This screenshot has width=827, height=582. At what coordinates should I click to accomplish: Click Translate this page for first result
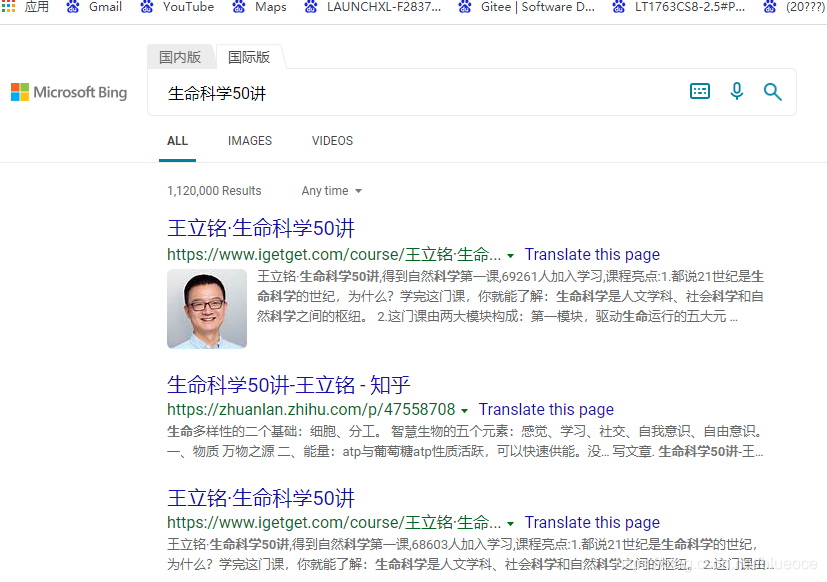[592, 255]
